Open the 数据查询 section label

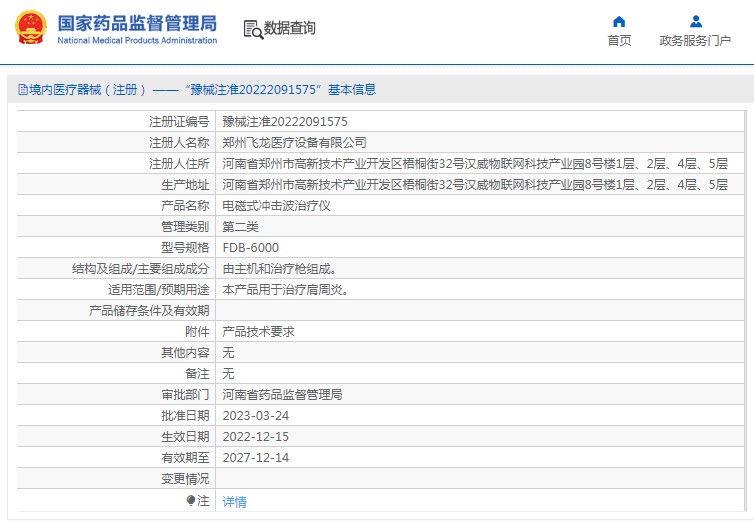point(290,28)
